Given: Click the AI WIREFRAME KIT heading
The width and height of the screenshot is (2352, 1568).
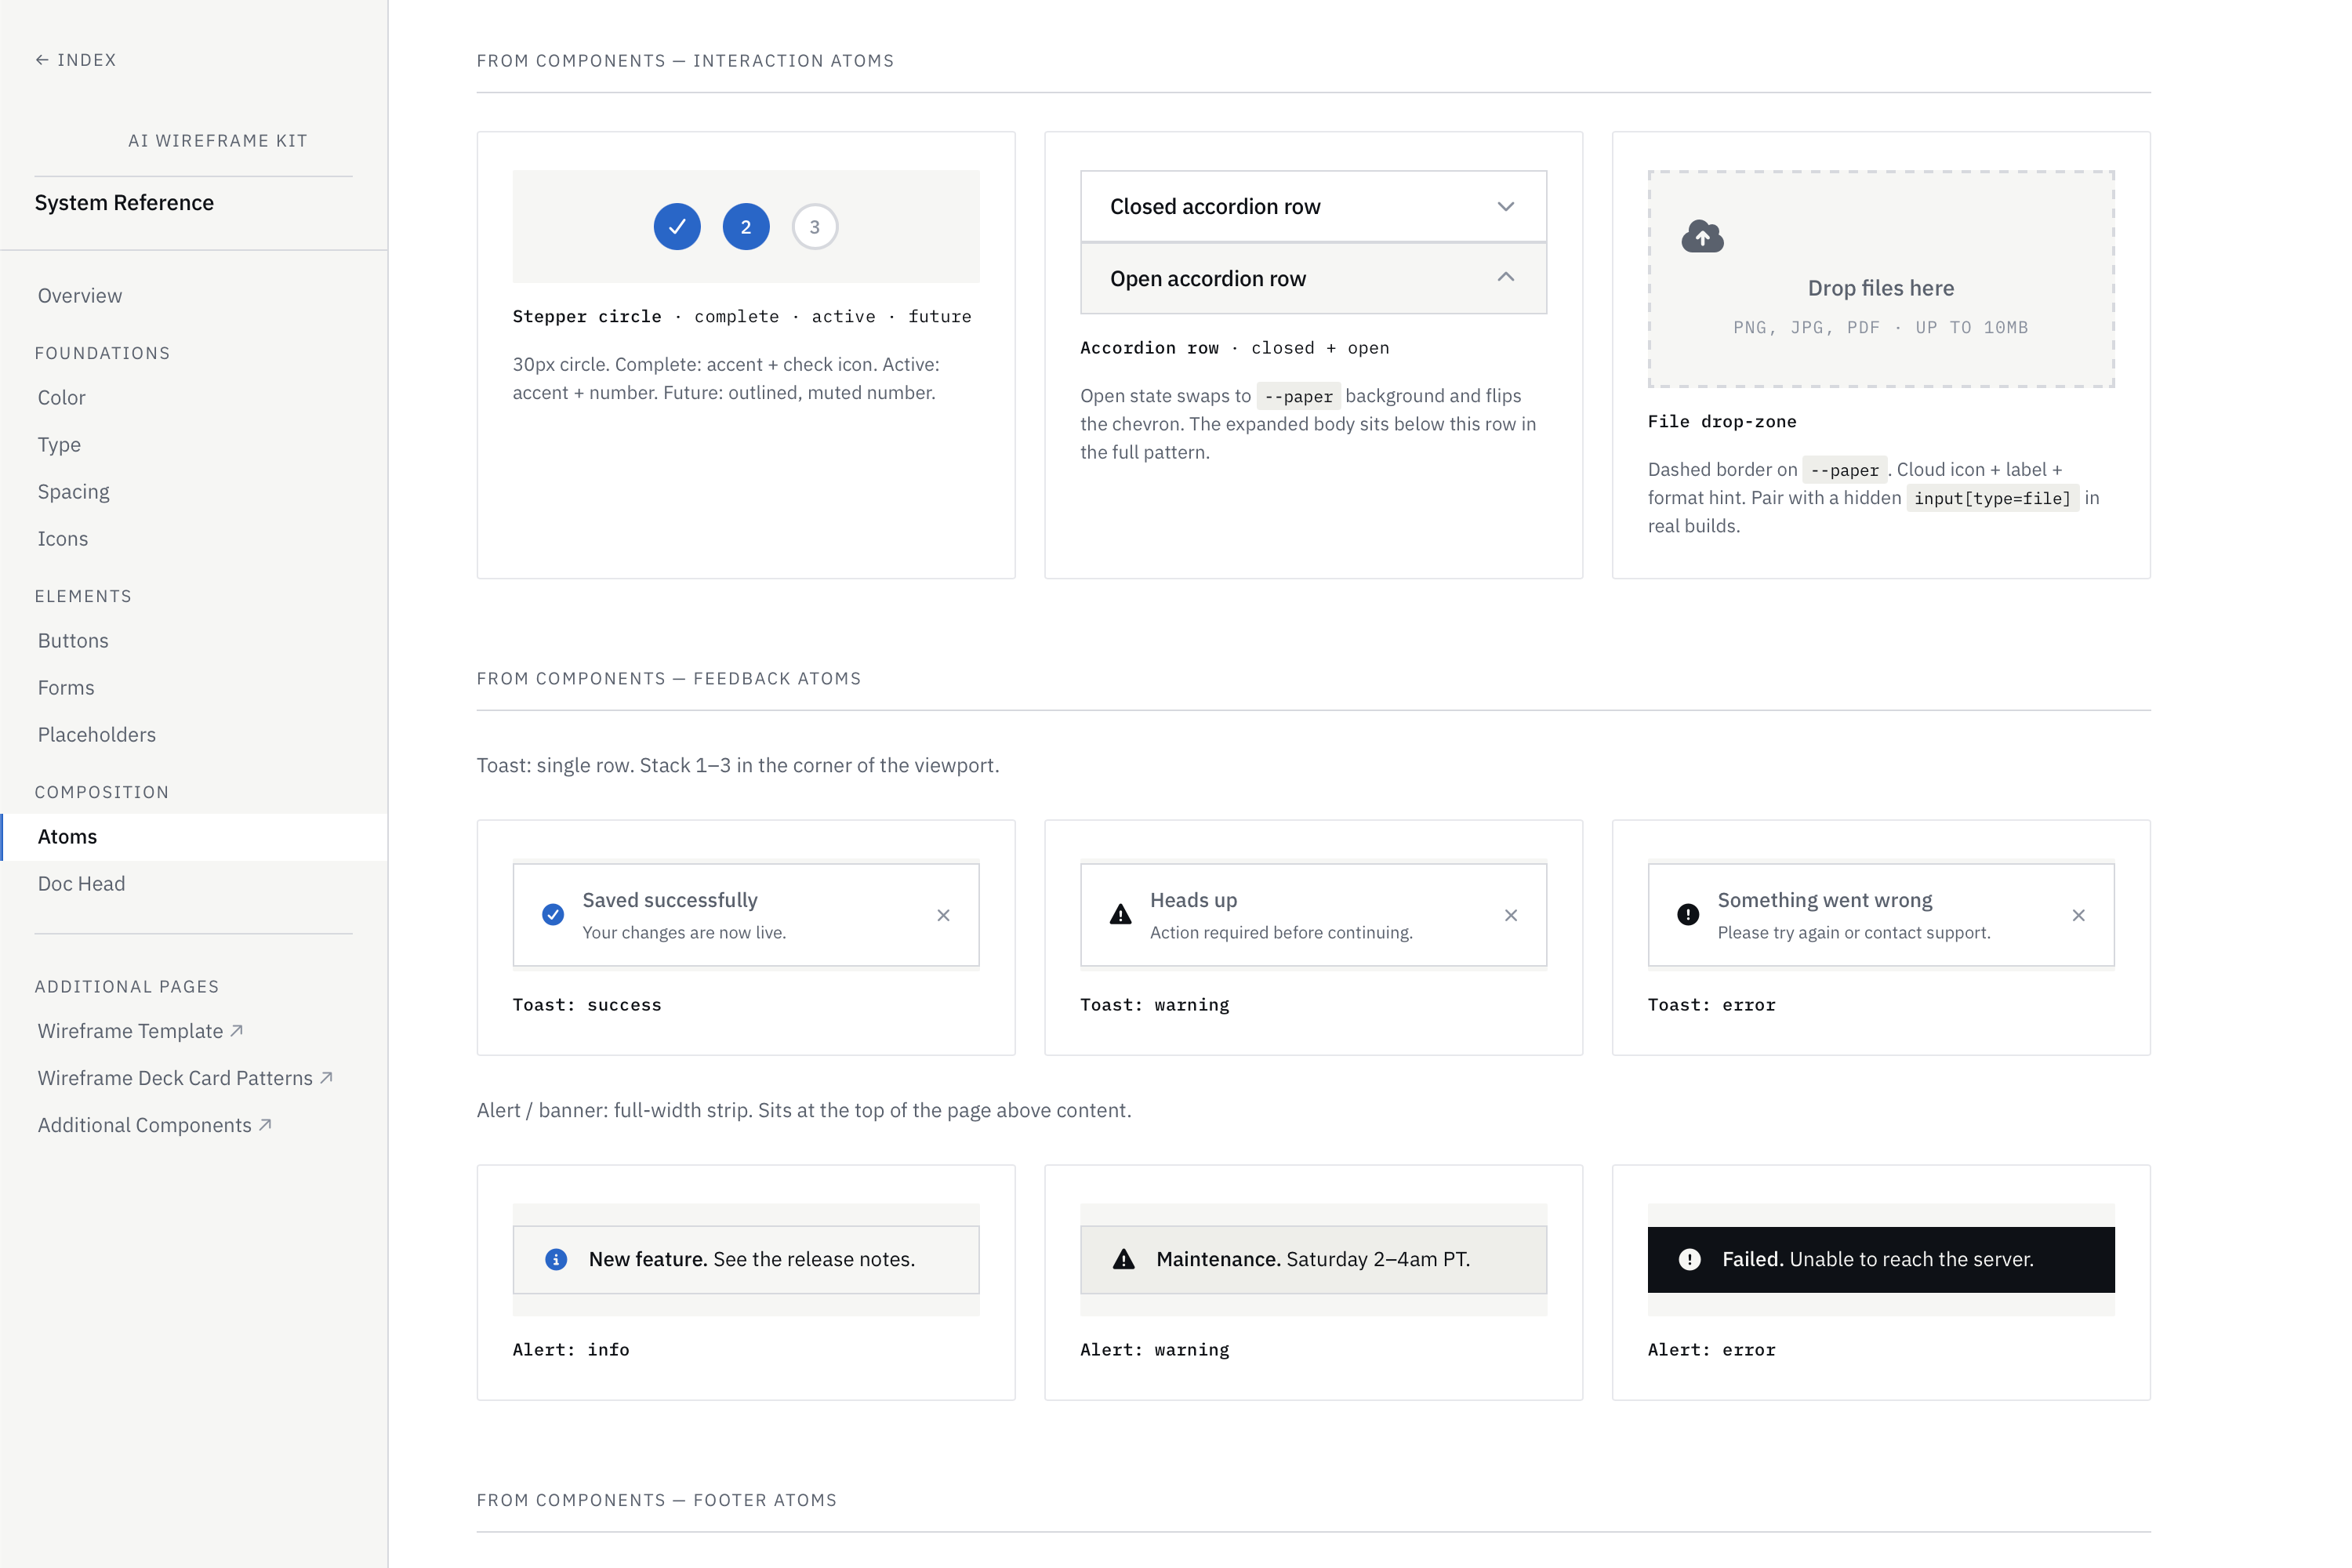Looking at the screenshot, I should [x=218, y=141].
